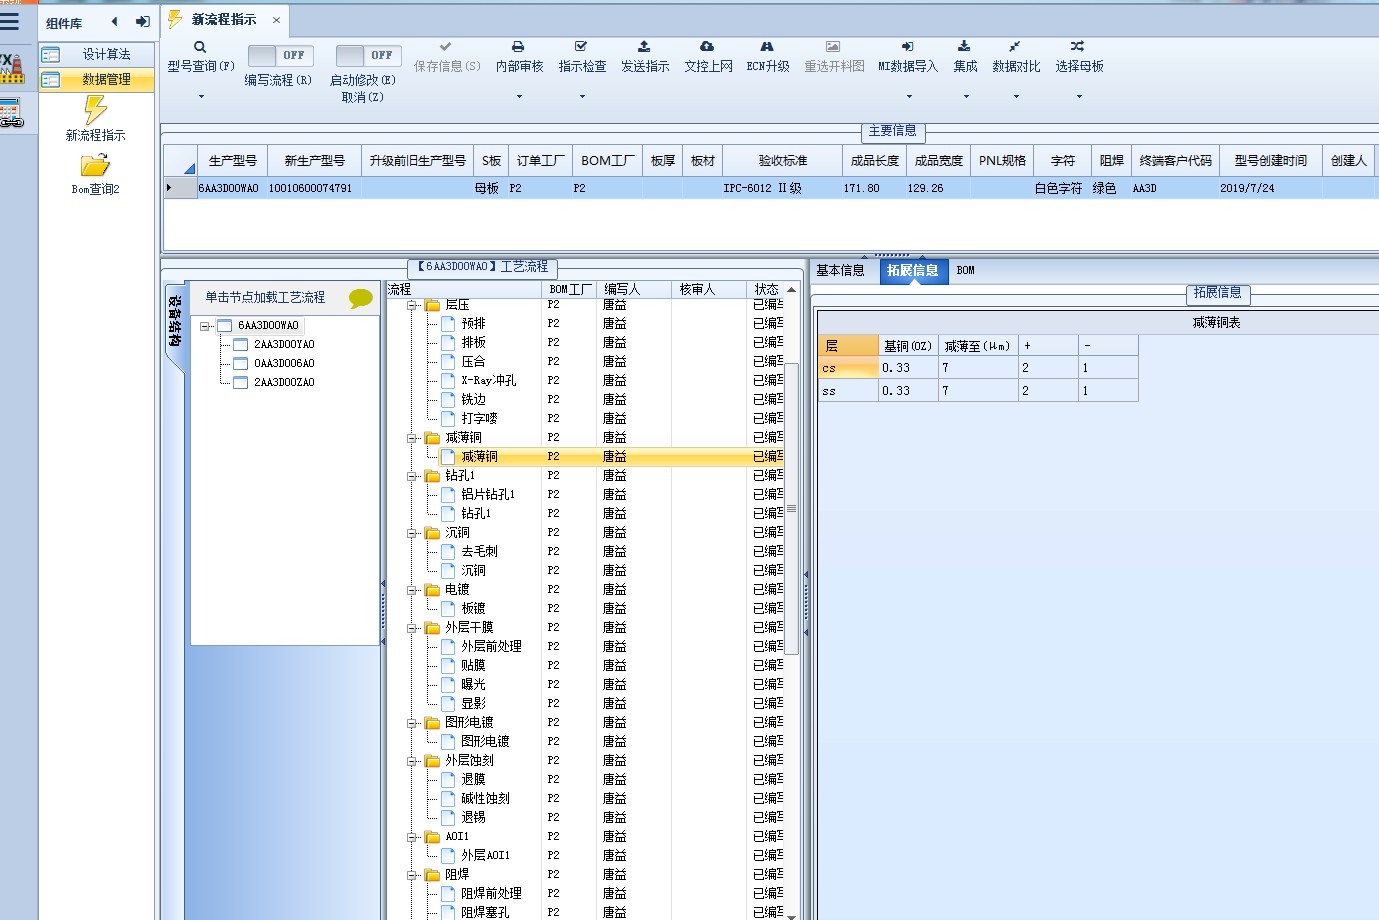Switch to BOM tab
The height and width of the screenshot is (920, 1379).
point(965,270)
